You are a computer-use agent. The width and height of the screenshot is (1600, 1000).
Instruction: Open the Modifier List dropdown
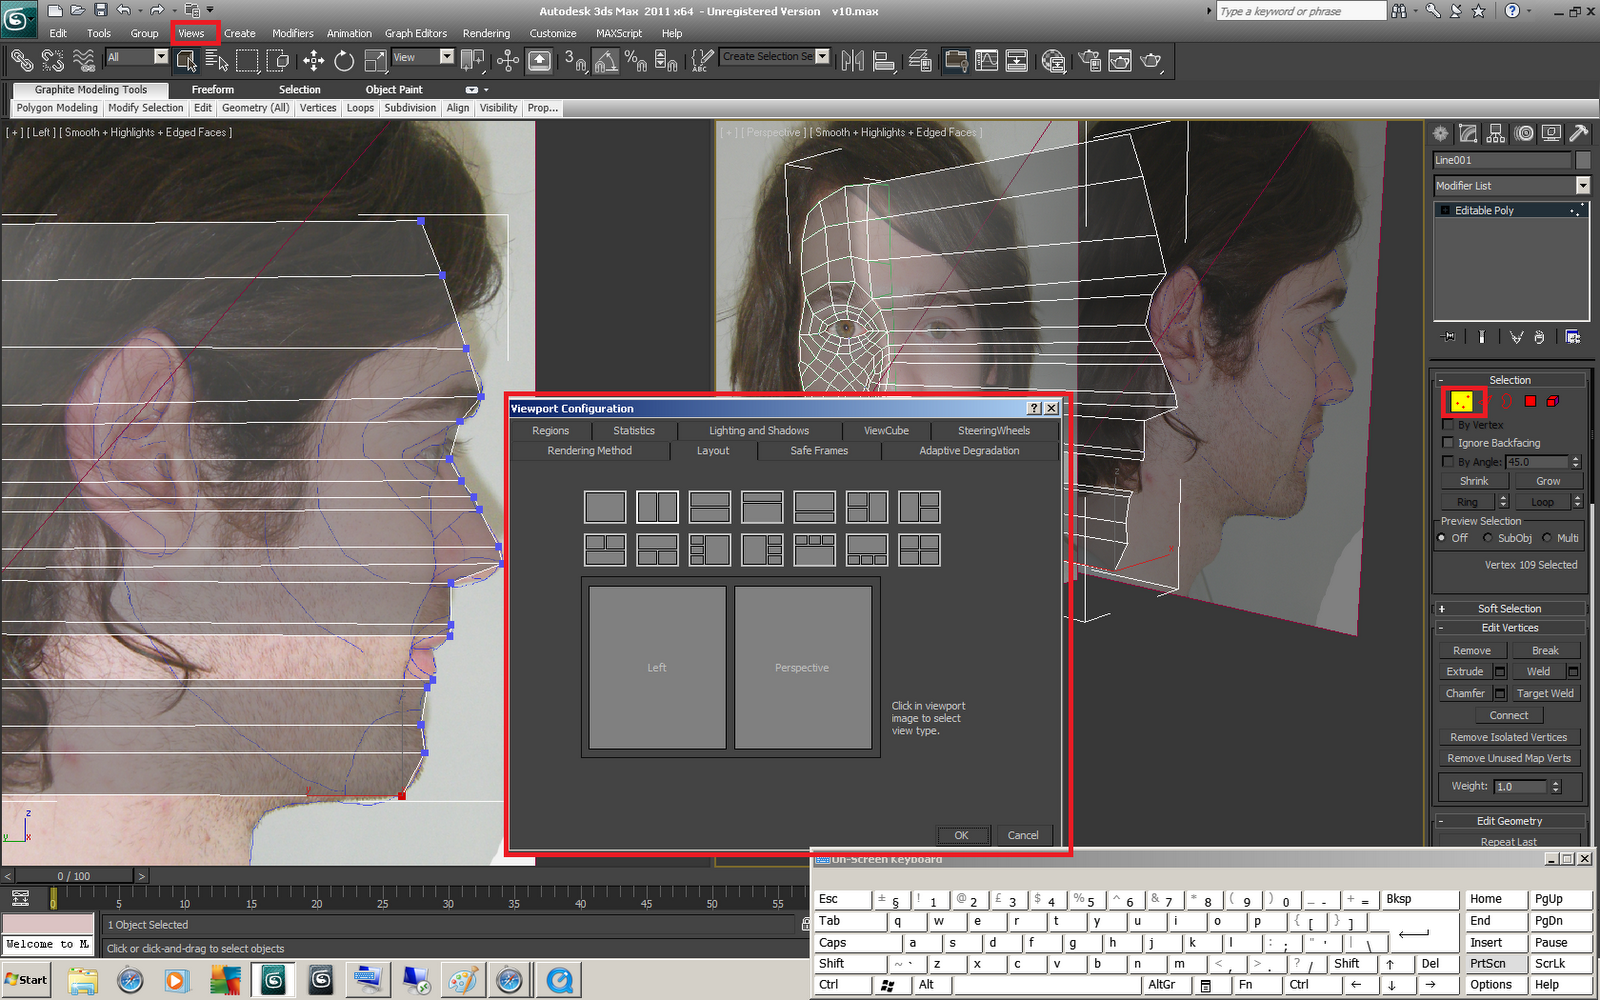(x=1582, y=186)
